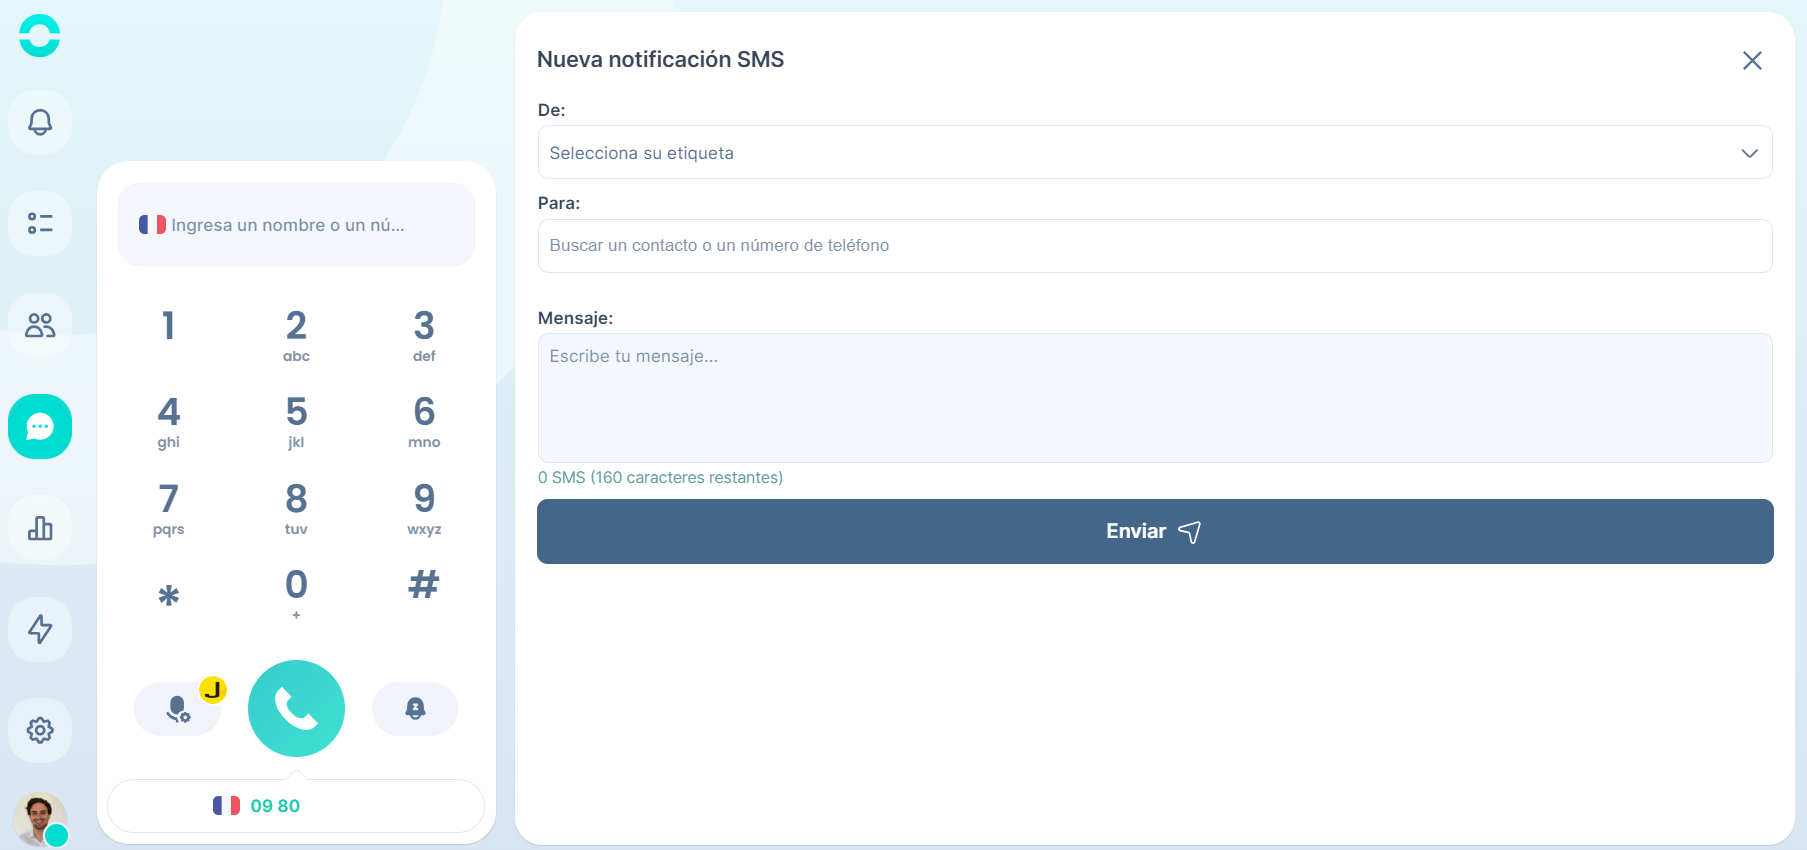Tap keypad digit 8 tuv
The width and height of the screenshot is (1807, 850).
(x=296, y=508)
